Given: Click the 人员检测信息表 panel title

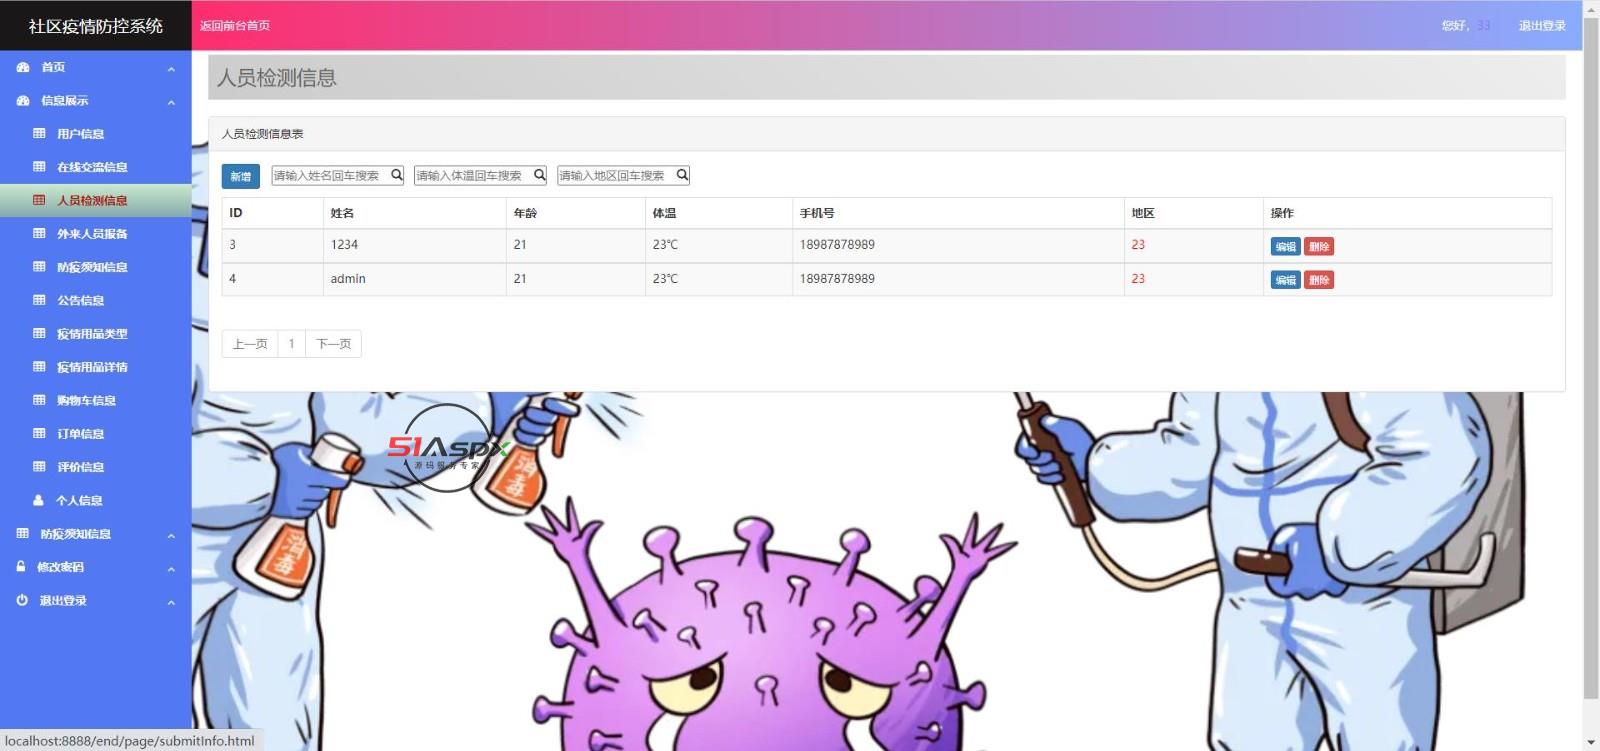Looking at the screenshot, I should point(262,134).
